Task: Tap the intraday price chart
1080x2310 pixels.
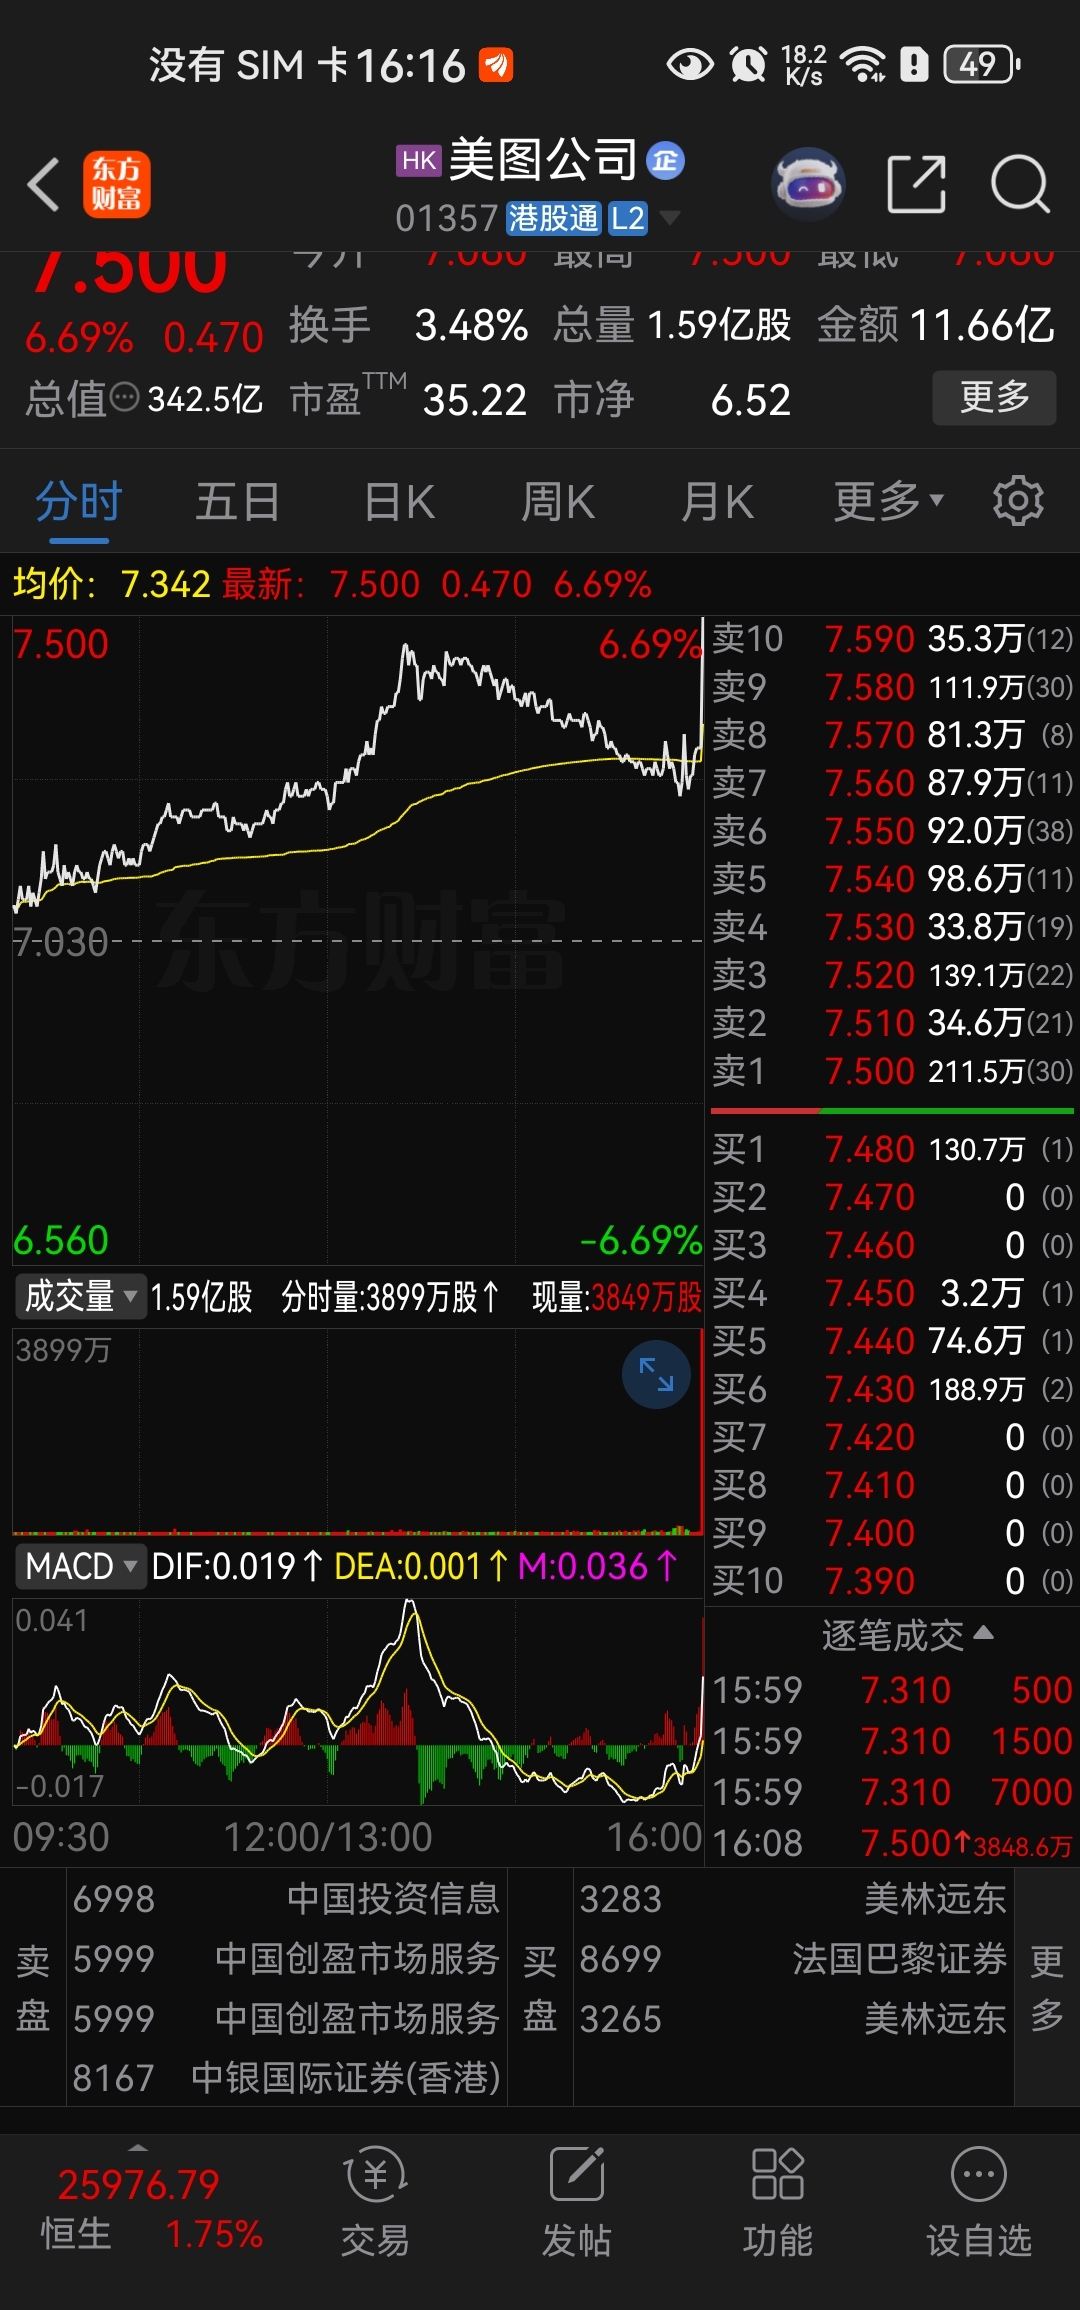Action: (x=357, y=940)
